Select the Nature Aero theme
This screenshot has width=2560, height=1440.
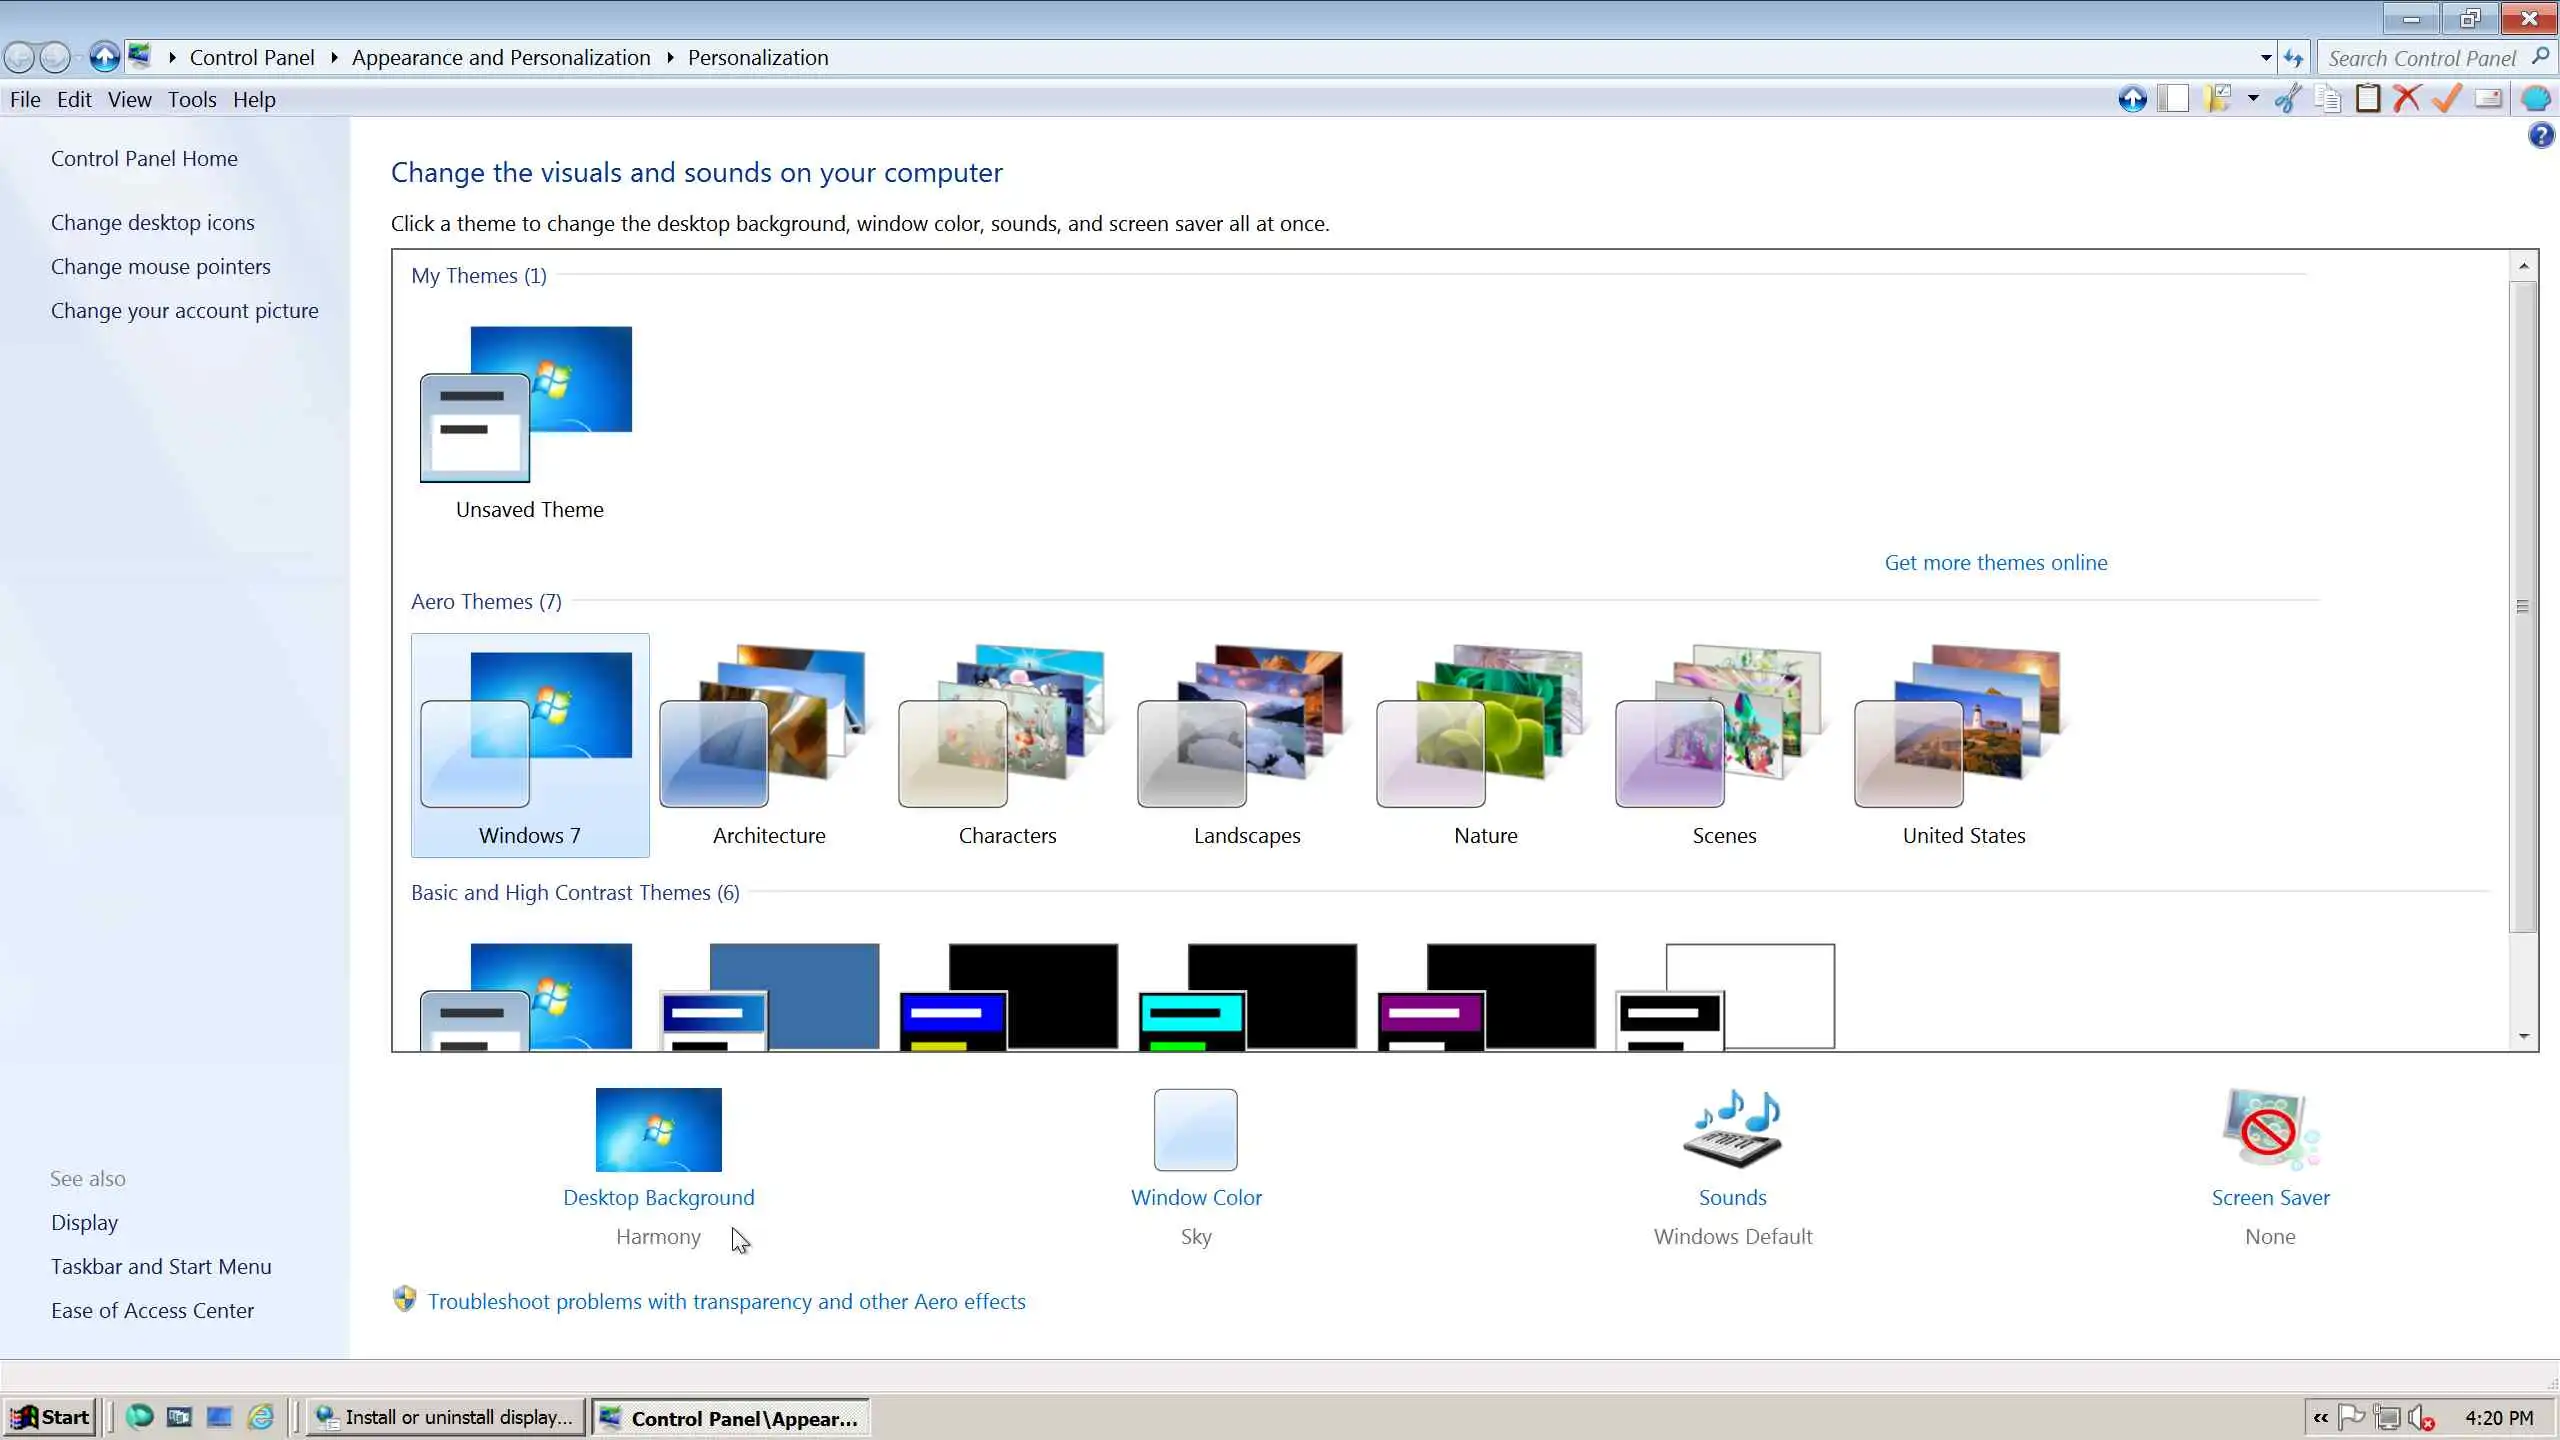tap(1484, 745)
